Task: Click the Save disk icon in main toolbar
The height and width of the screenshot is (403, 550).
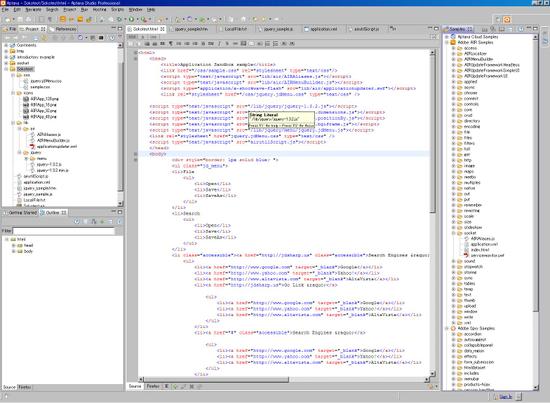Action: tap(20, 20)
